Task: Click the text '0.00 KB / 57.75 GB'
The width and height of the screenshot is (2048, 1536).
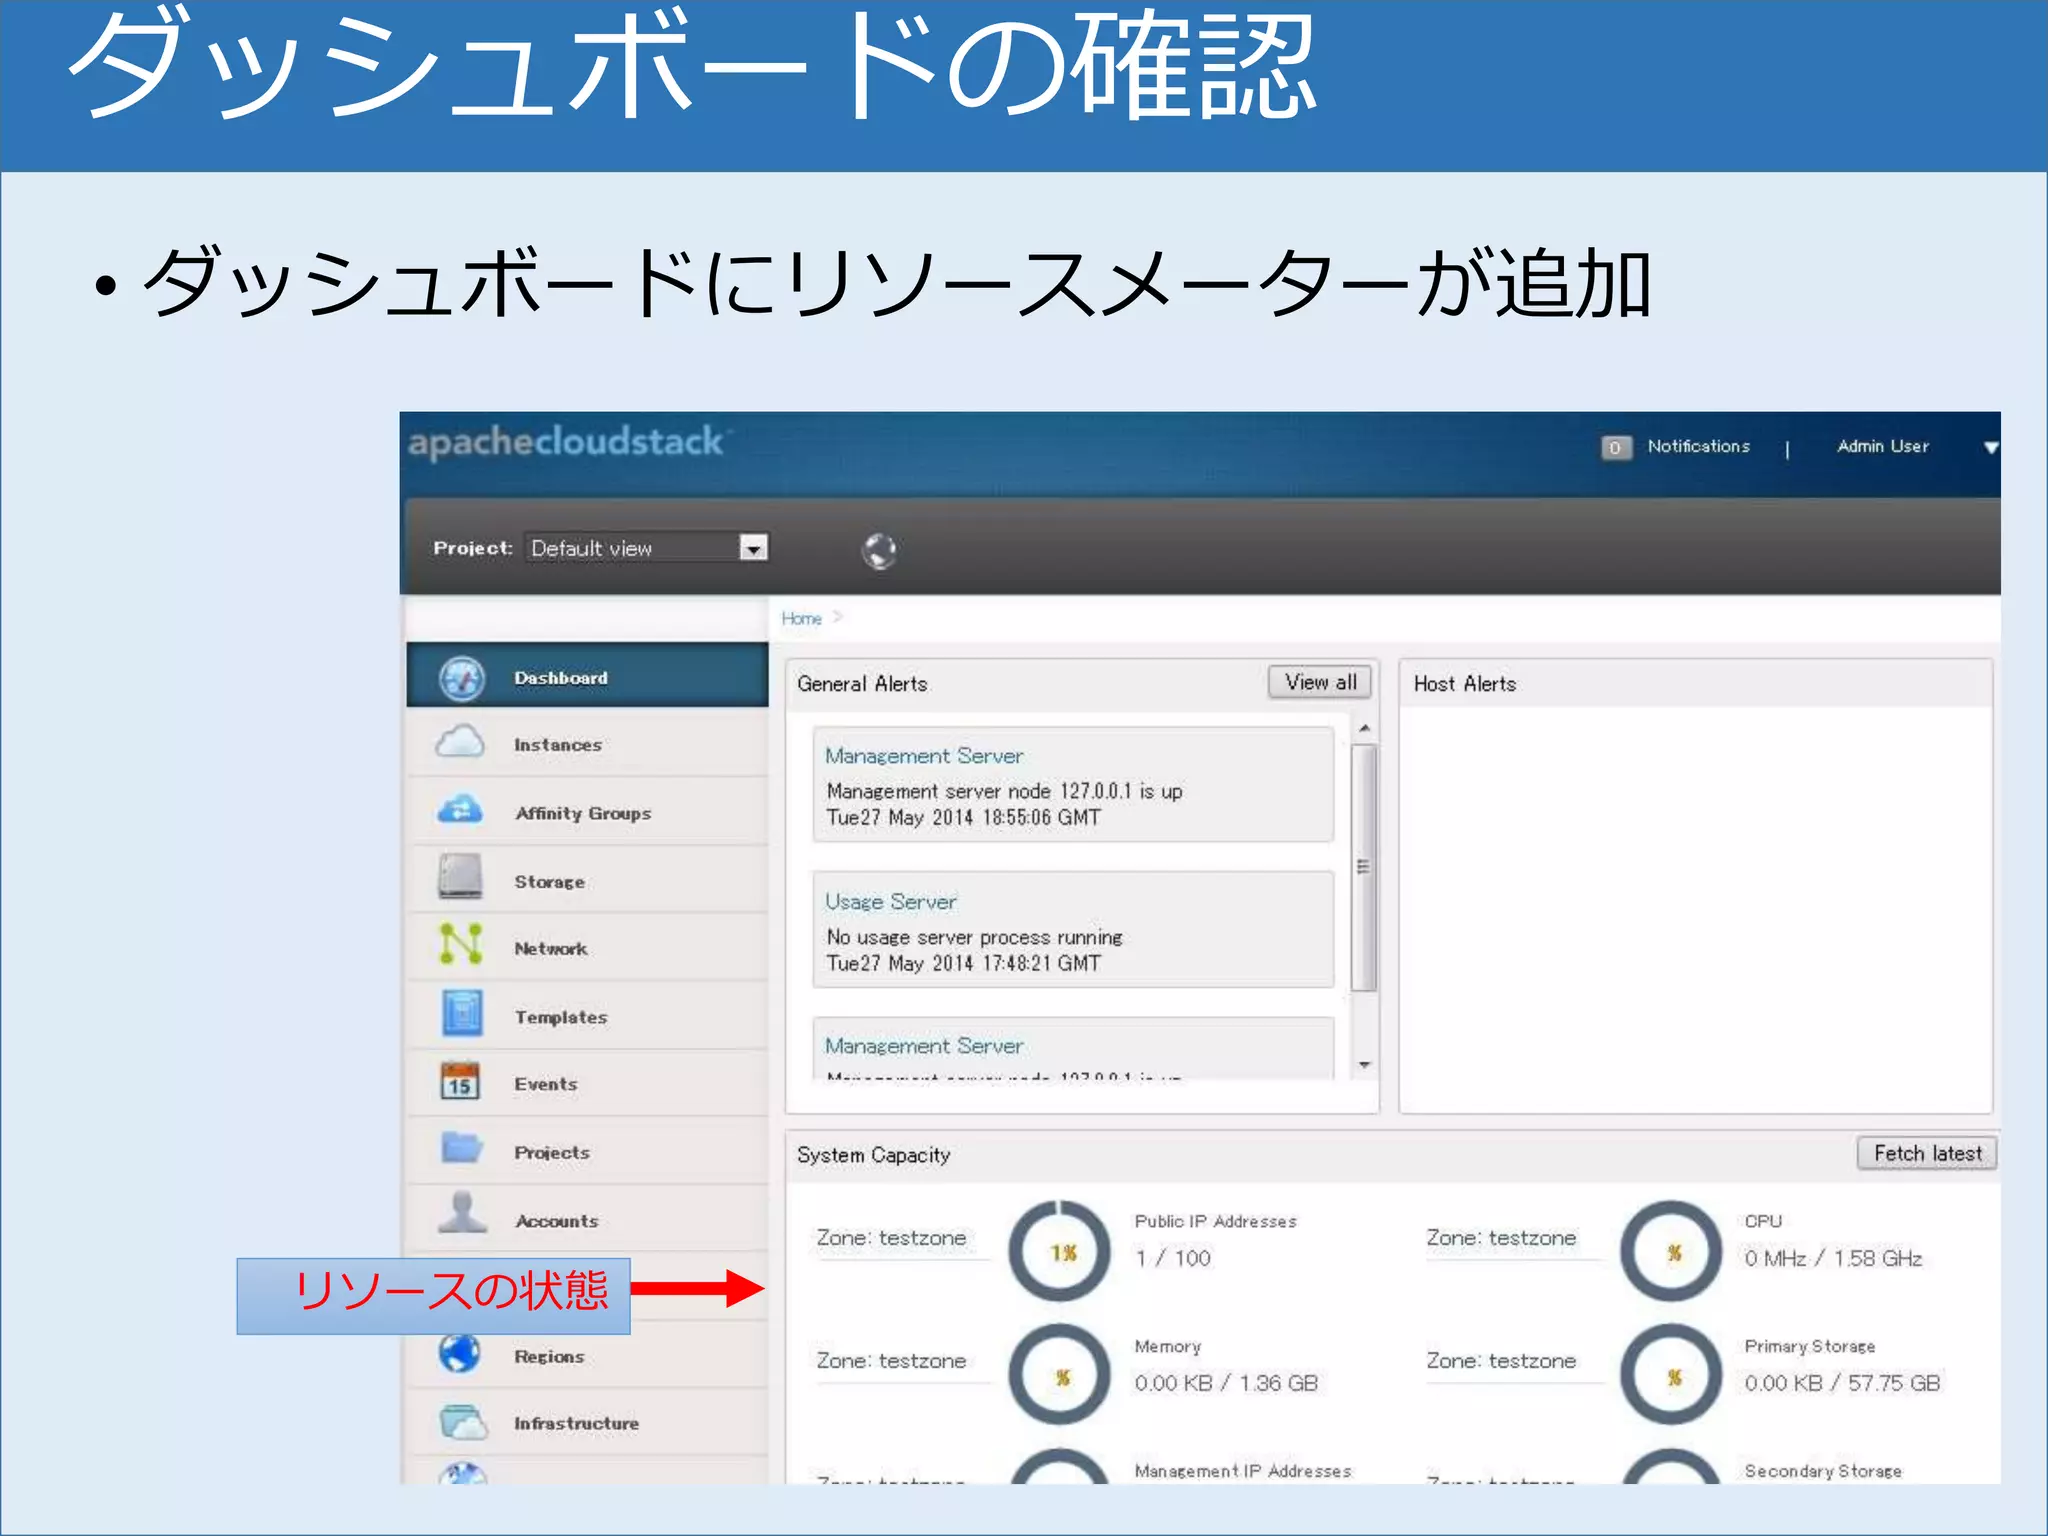Action: (x=1842, y=1383)
